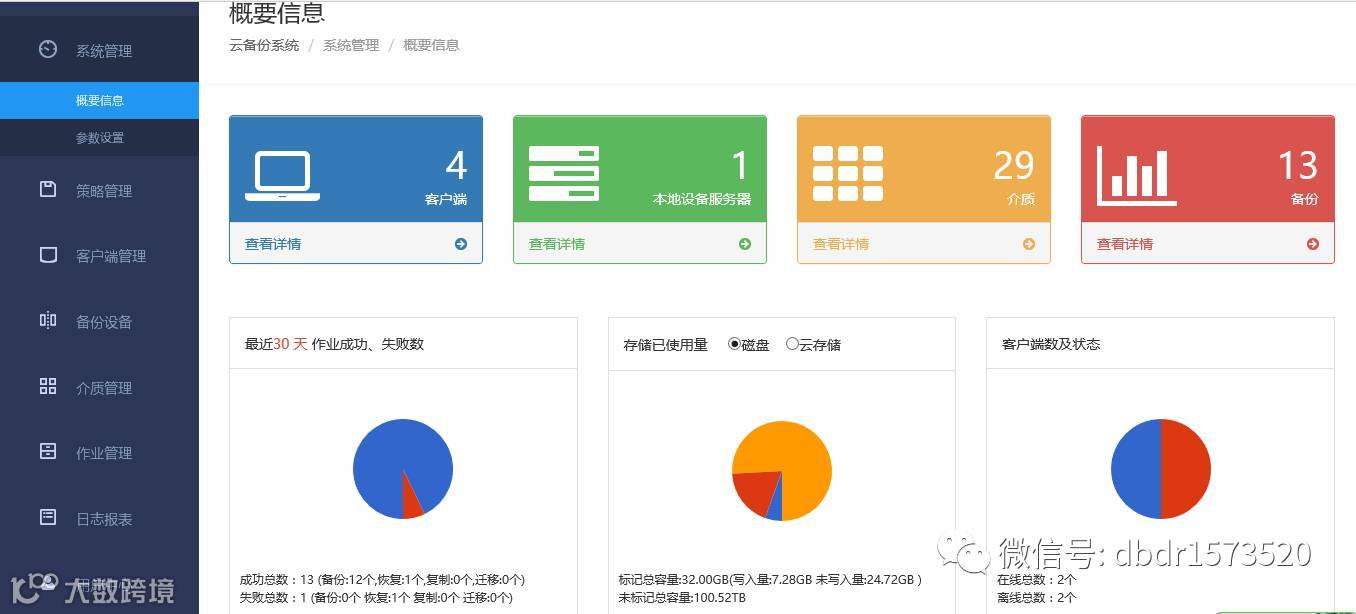Click the 离线总数 : 2个 text

(1037, 598)
